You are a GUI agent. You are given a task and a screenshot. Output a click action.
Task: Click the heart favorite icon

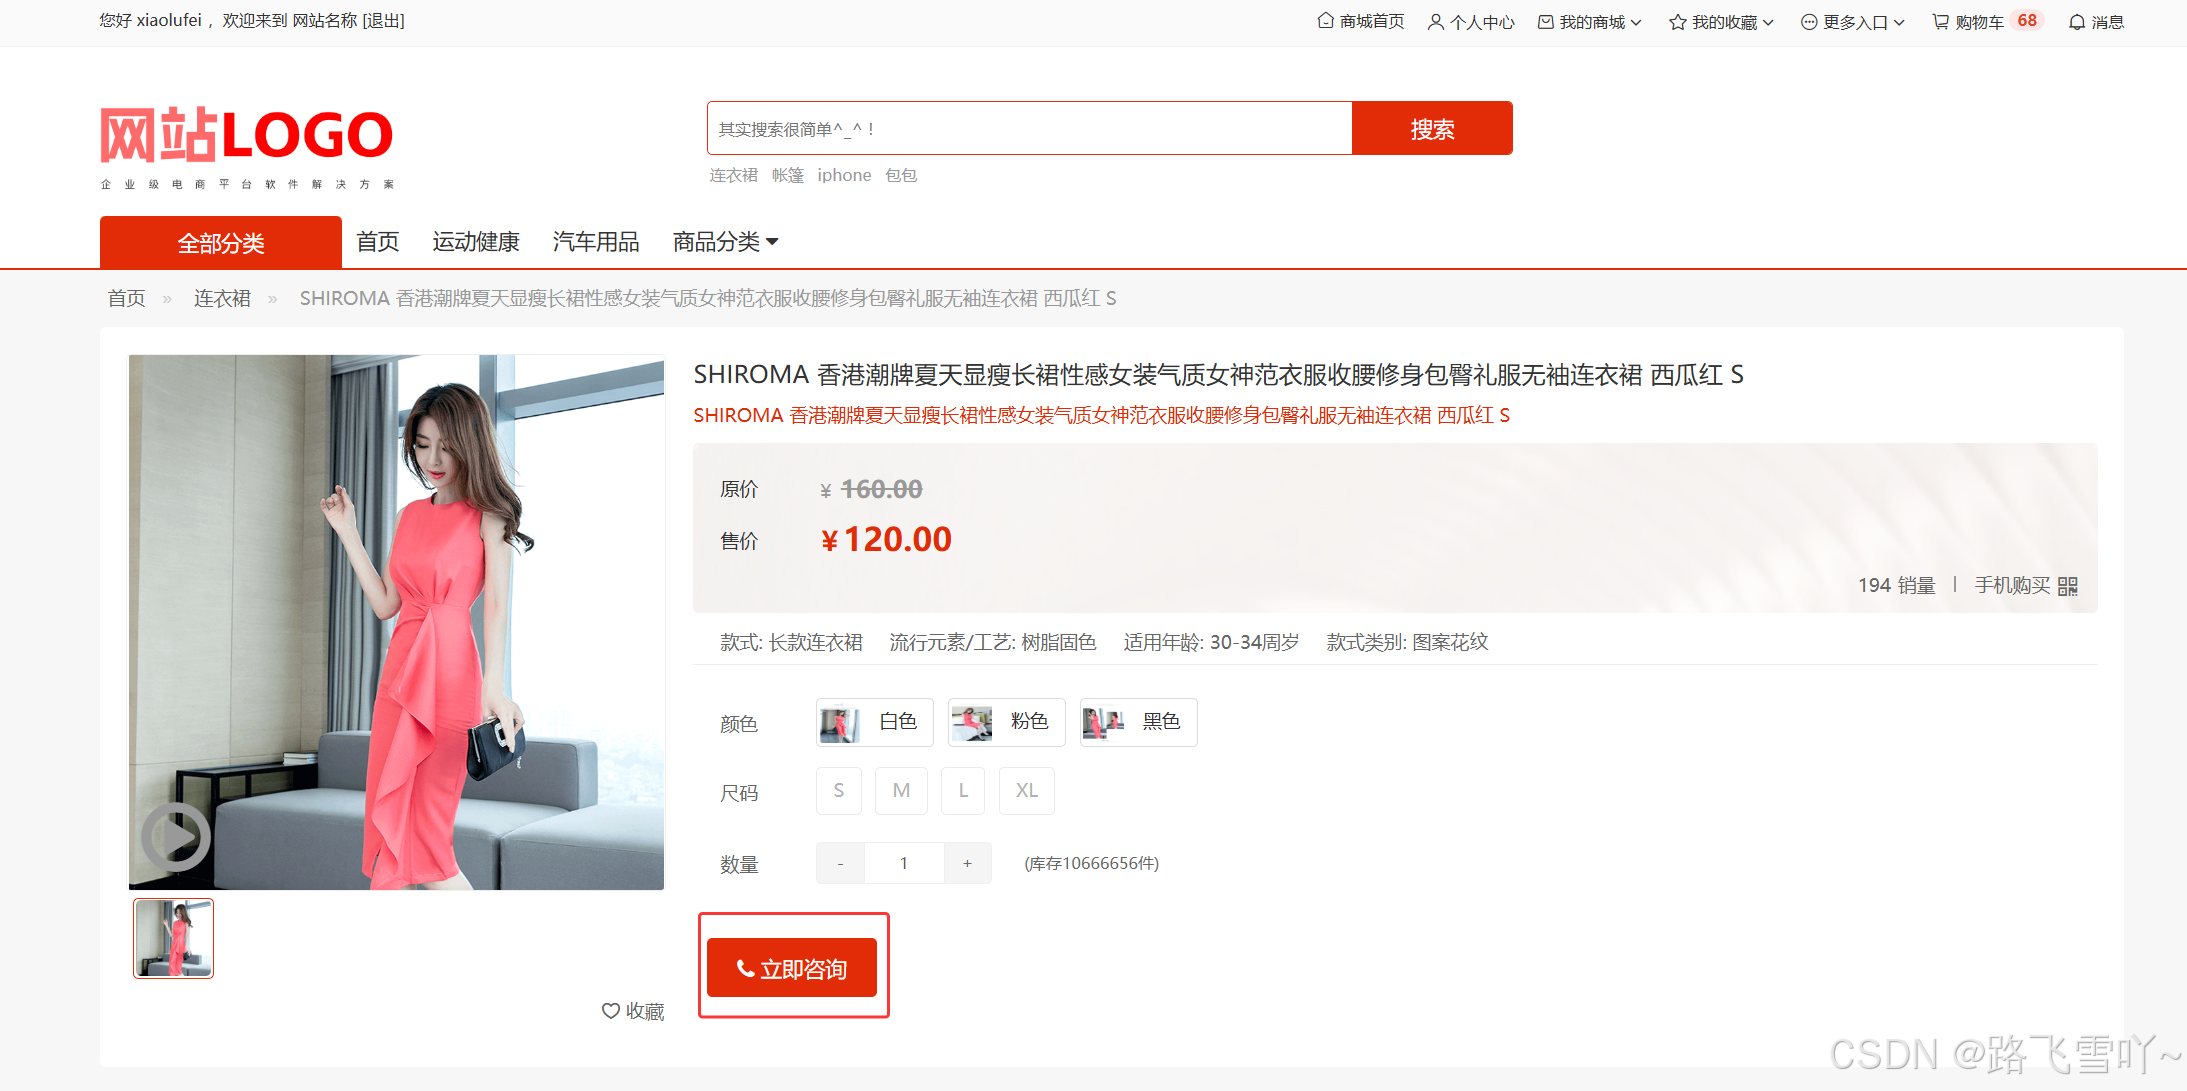point(611,1011)
